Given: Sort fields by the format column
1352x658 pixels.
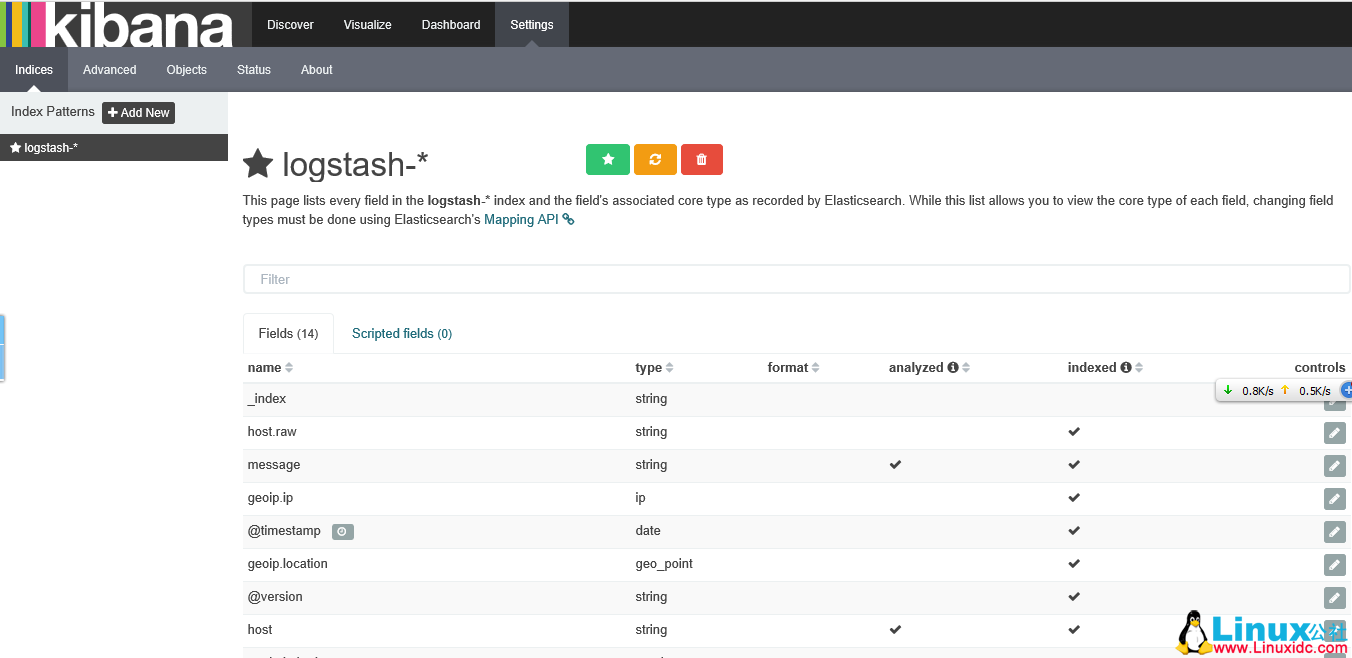Looking at the screenshot, I should point(789,367).
